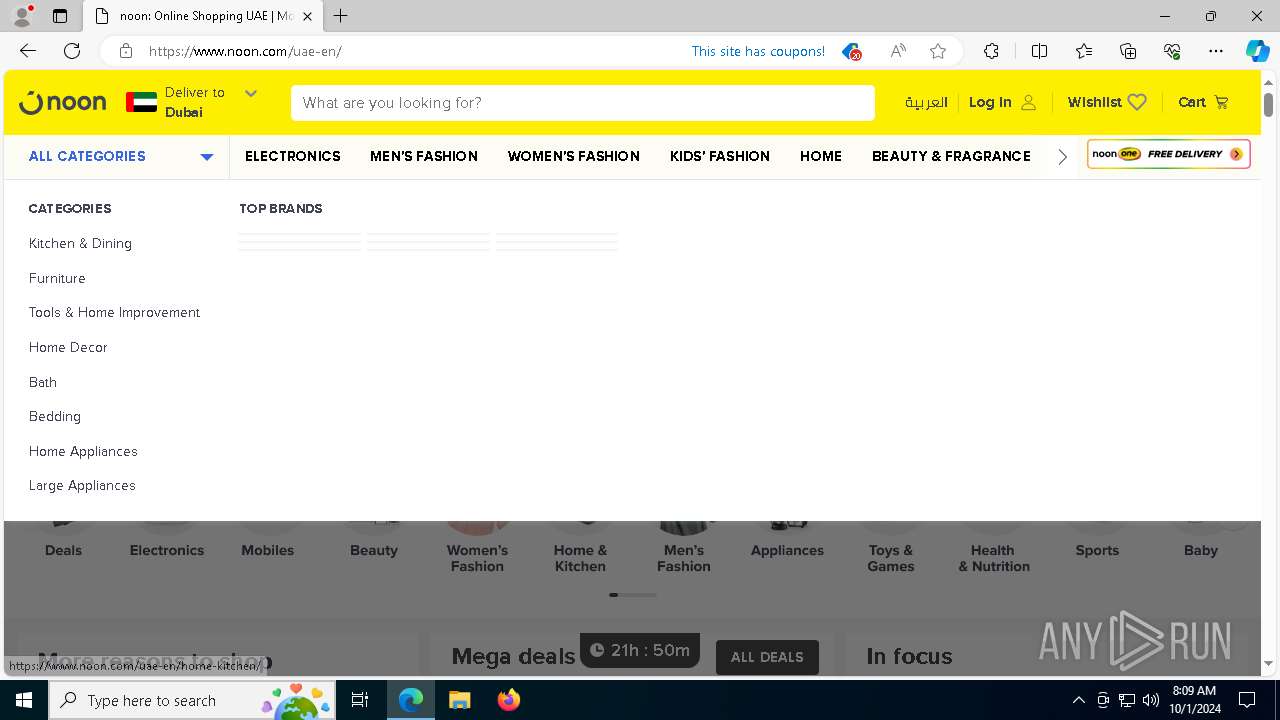This screenshot has height=720, width=1280.
Task: Open Windows Start menu
Action: coord(24,700)
